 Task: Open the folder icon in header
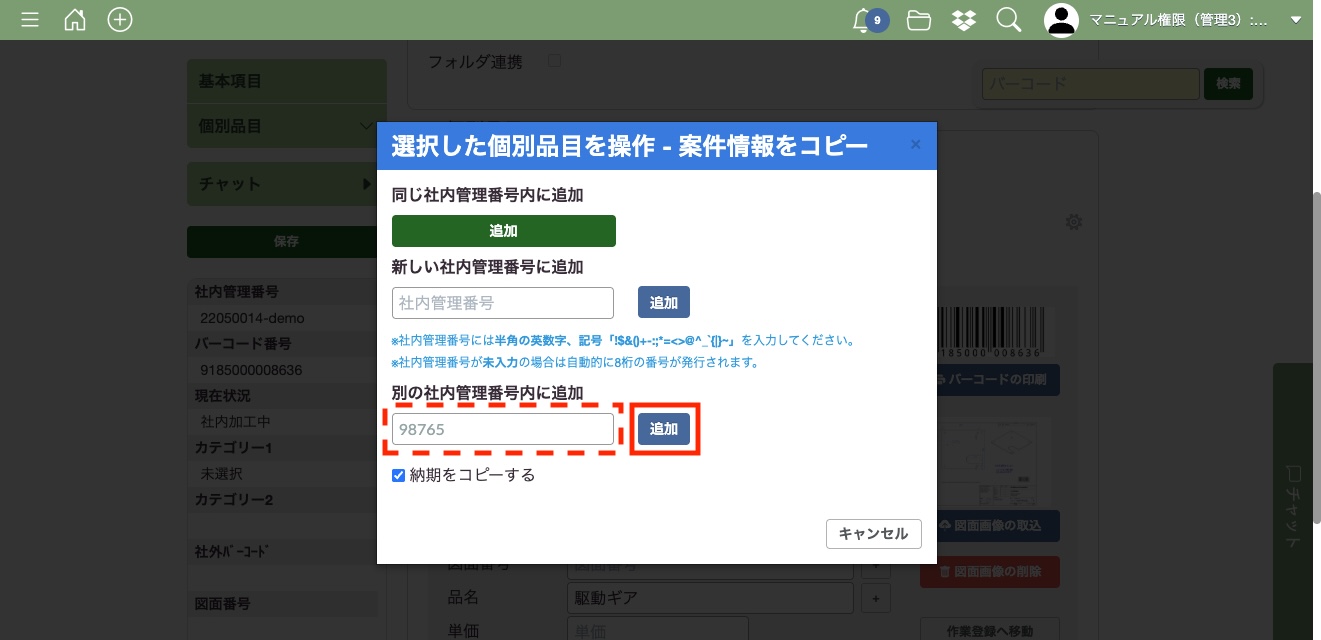919,20
